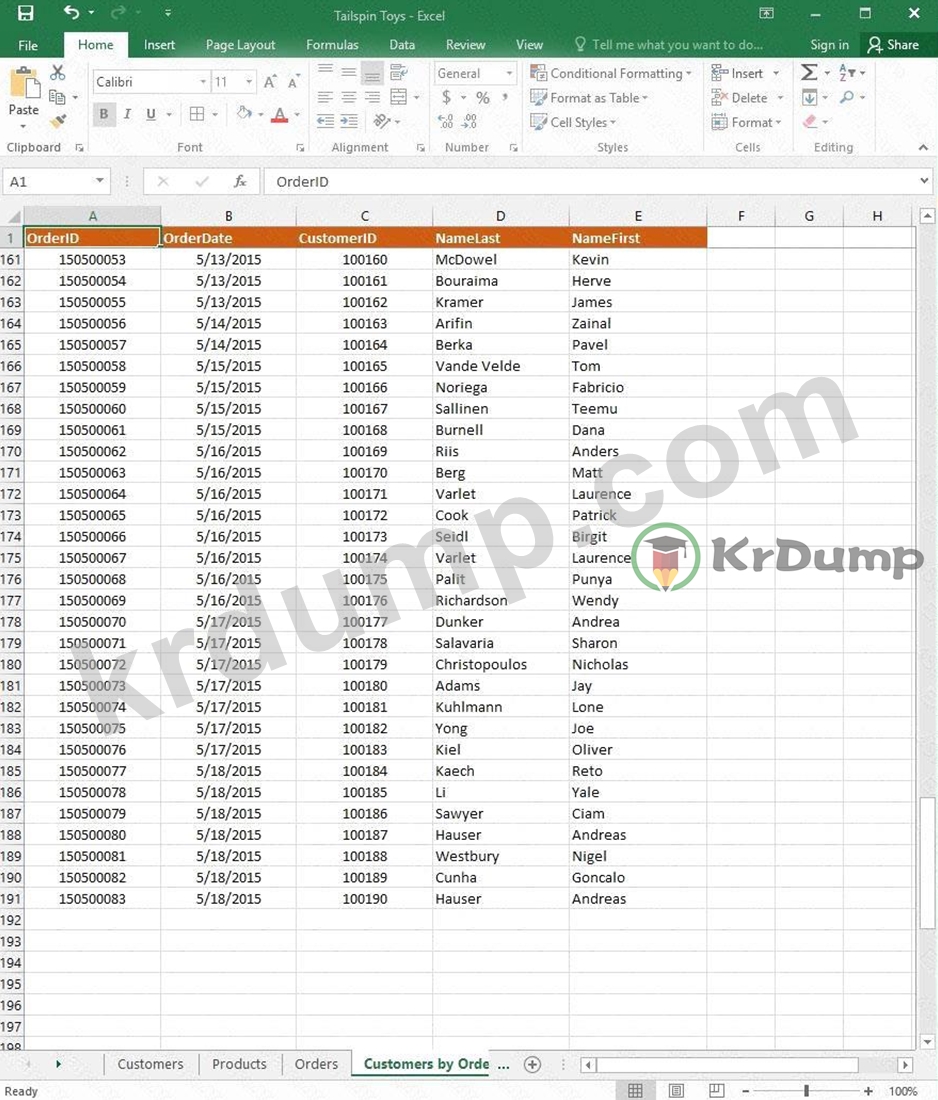Increase font size with large A
Image resolution: width=938 pixels, height=1100 pixels.
tap(270, 82)
